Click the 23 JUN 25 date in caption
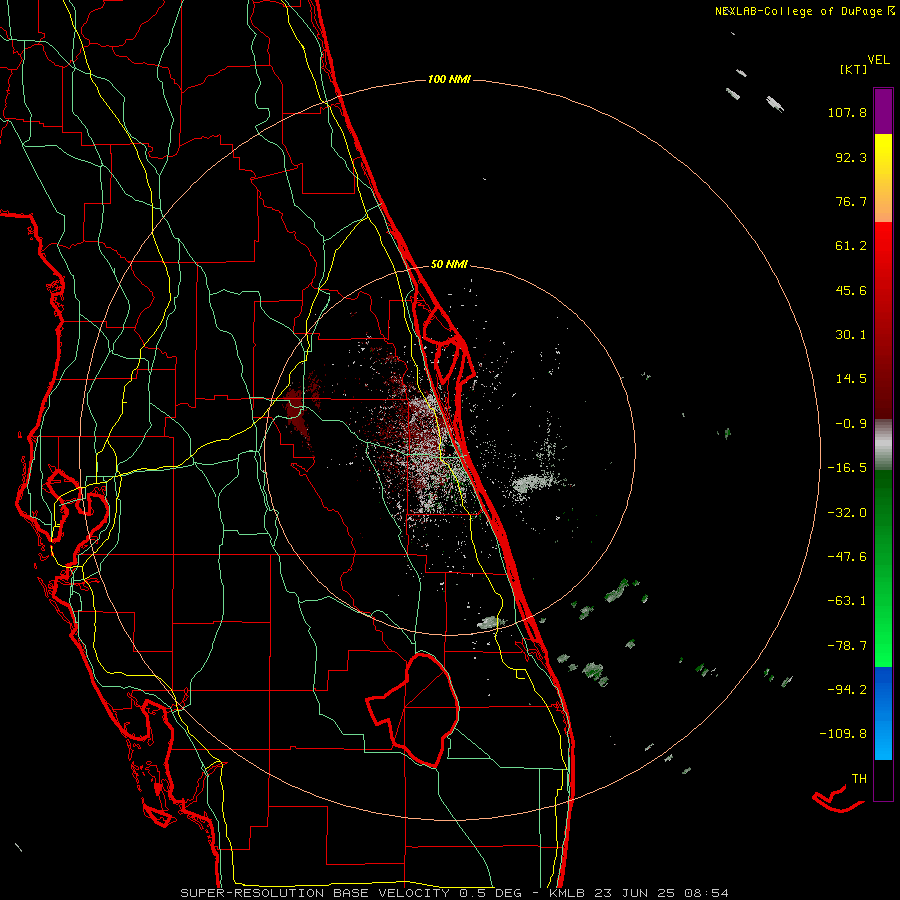900x900 pixels. [x=633, y=893]
